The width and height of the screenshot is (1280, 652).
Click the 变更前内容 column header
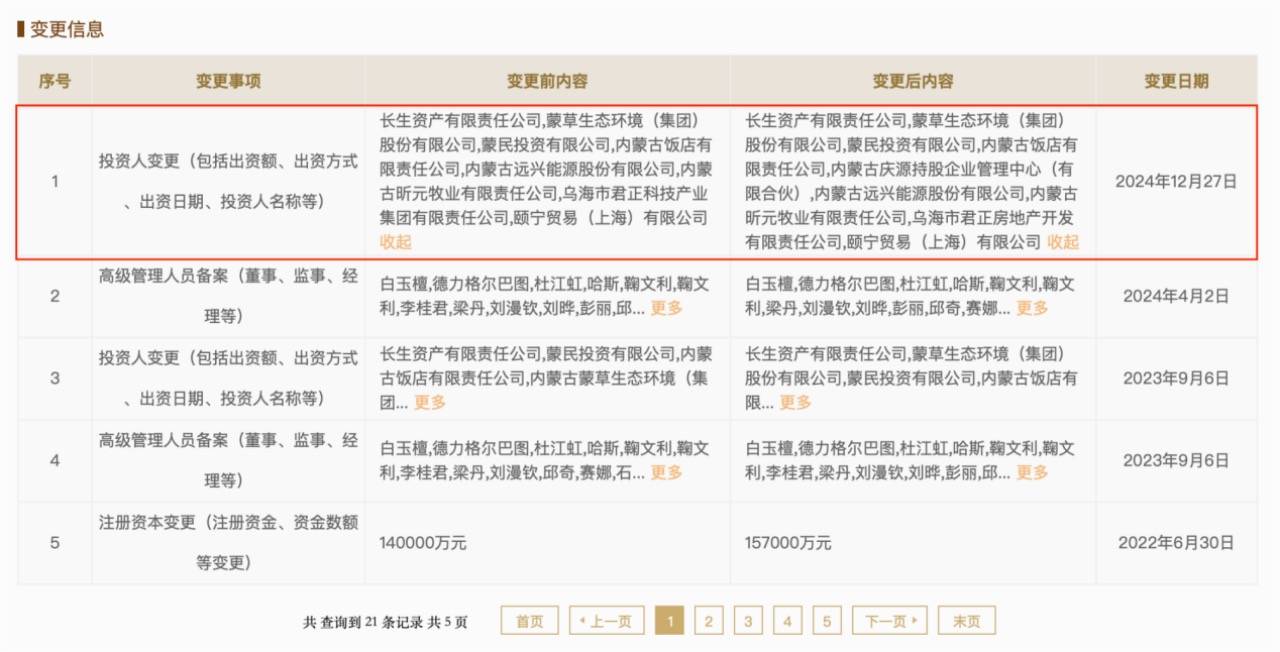point(547,81)
